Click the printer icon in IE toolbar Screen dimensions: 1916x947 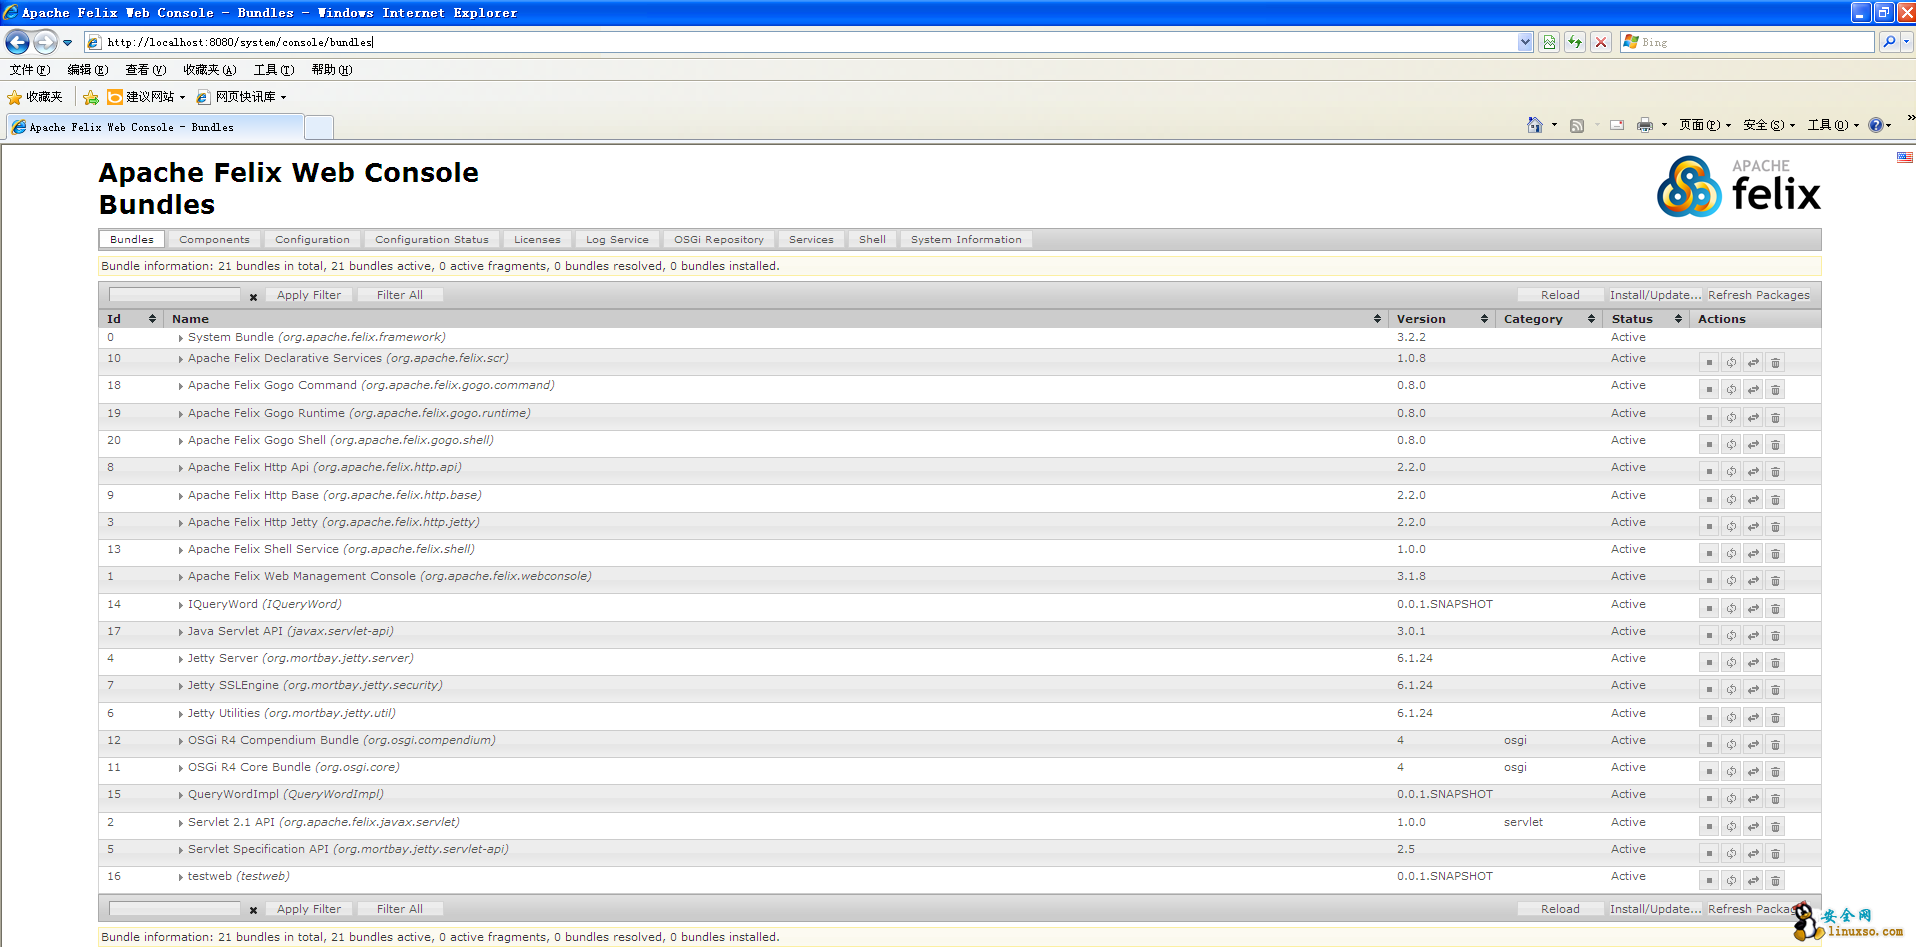point(1644,125)
